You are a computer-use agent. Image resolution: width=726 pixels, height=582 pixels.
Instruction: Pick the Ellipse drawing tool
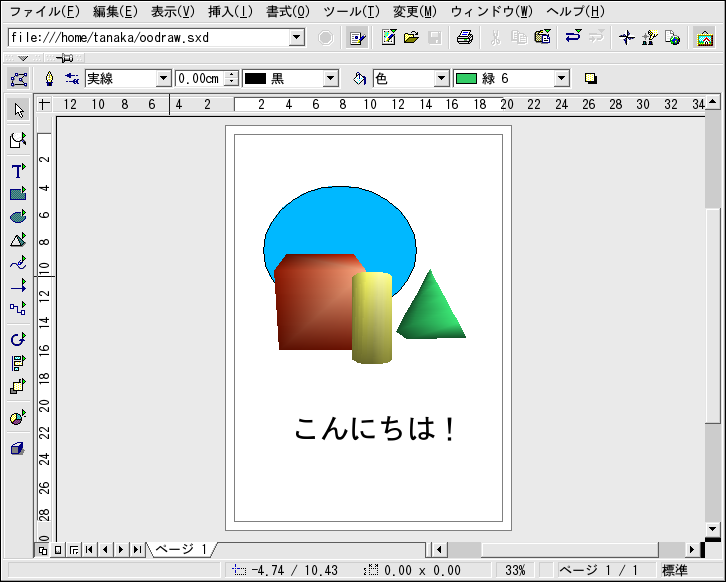coord(18,217)
